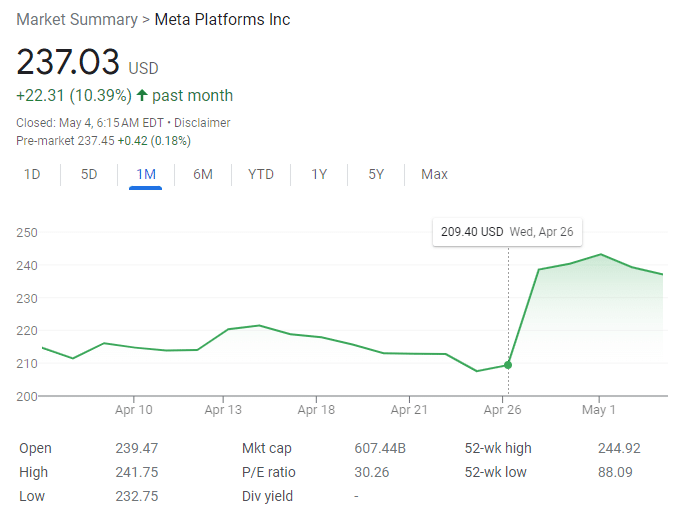Click the Low value 232.75
Screen dimensions: 683x514
(137, 496)
